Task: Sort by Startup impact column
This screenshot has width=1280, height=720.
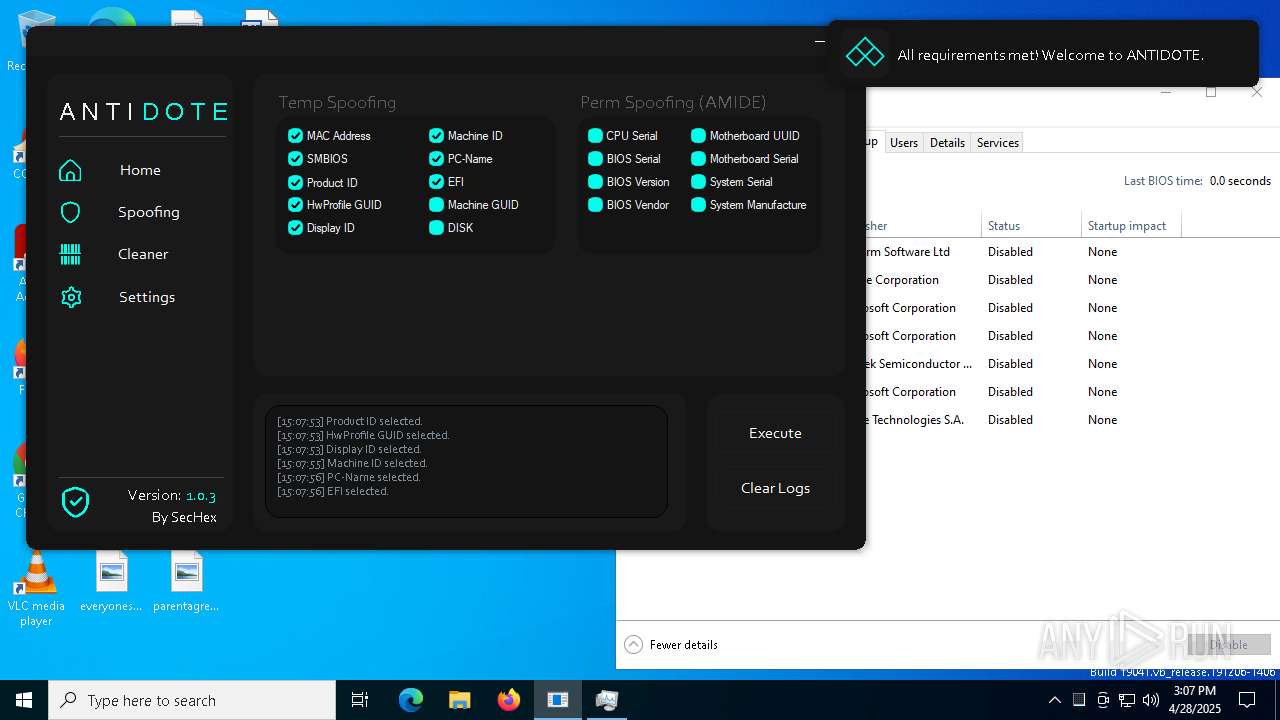Action: point(1131,226)
